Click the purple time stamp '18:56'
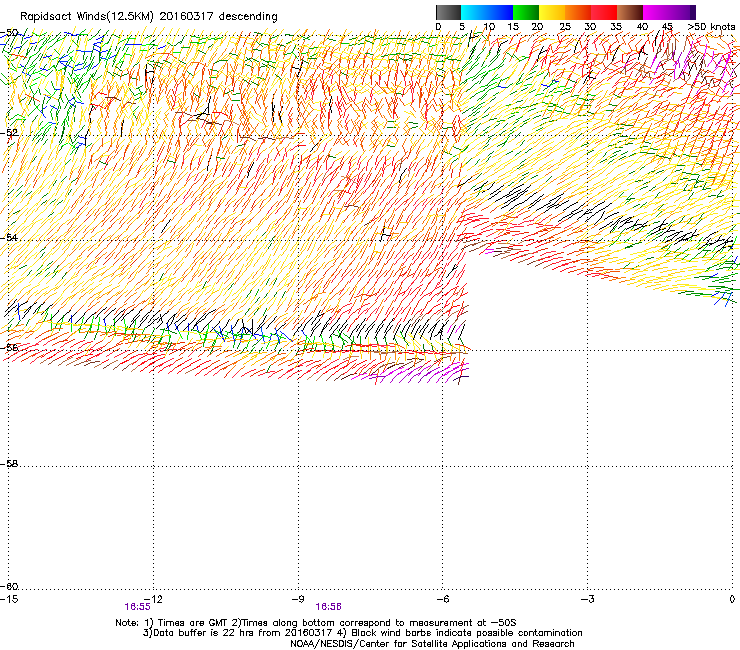Viewport: 740px width, 650px height. coord(328,607)
